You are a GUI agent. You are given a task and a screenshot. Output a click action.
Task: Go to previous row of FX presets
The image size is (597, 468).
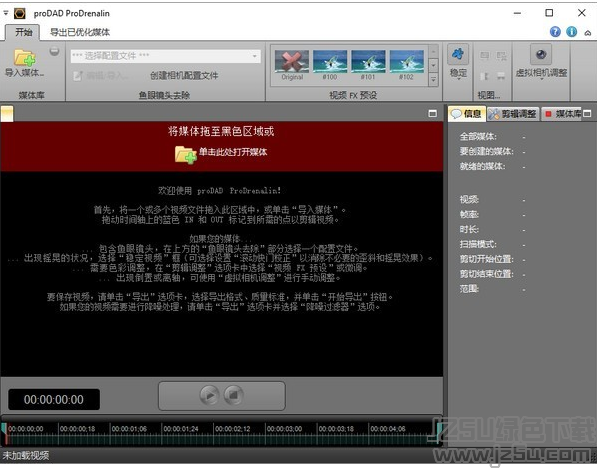[x=433, y=51]
